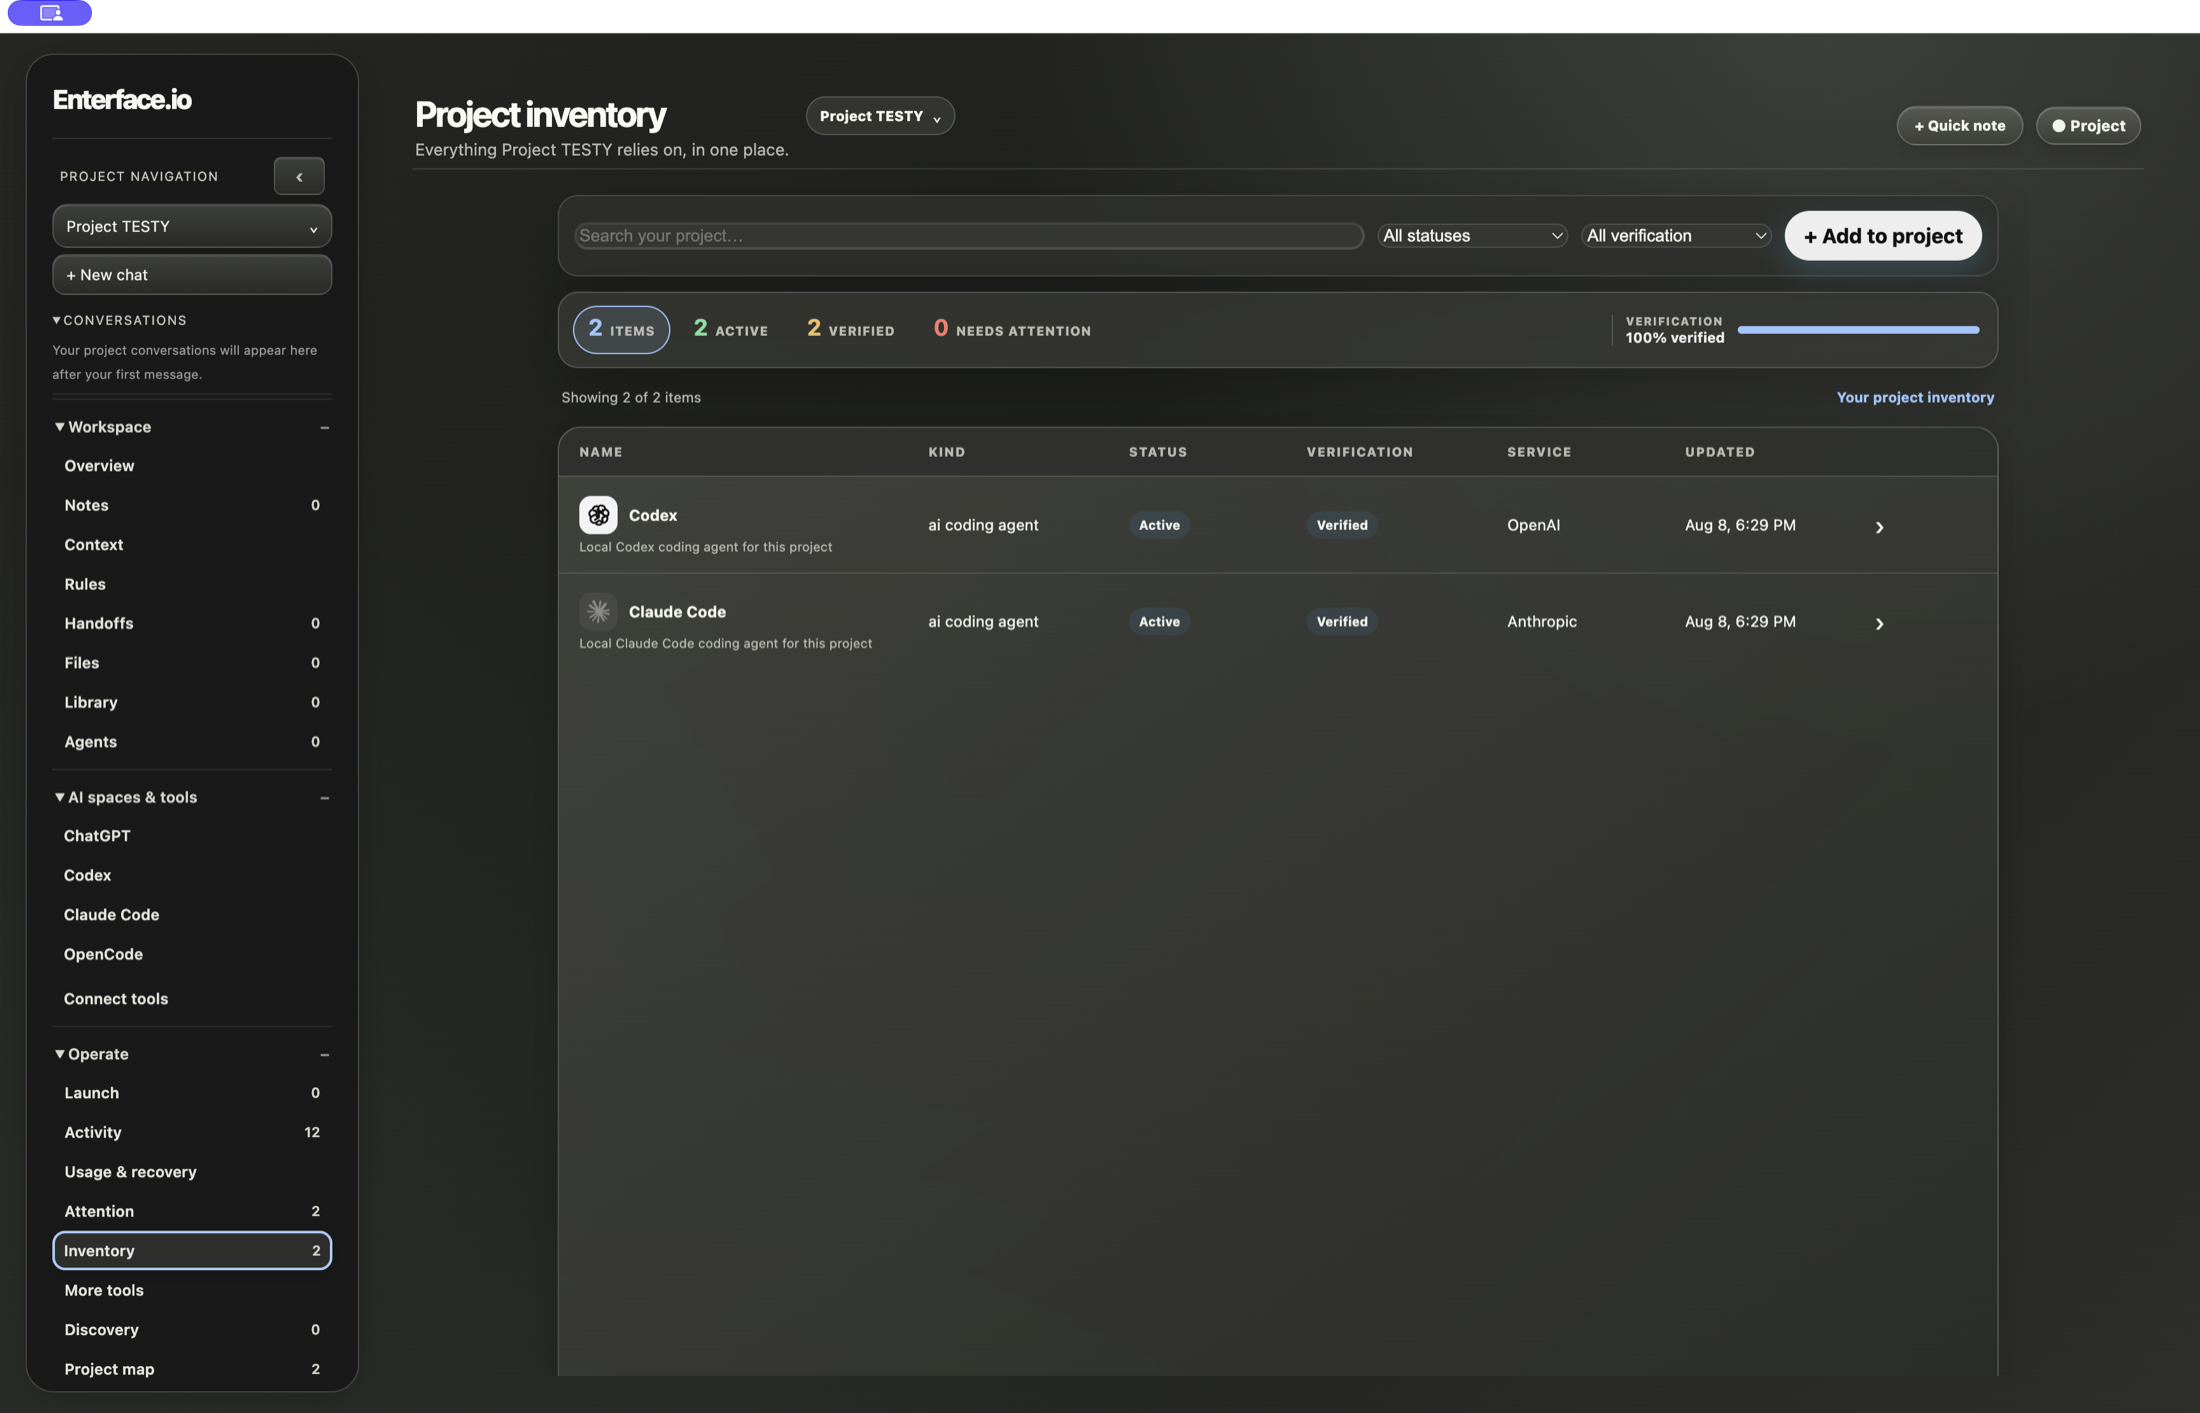
Task: Click the '100% verified' label
Action: 1675,338
